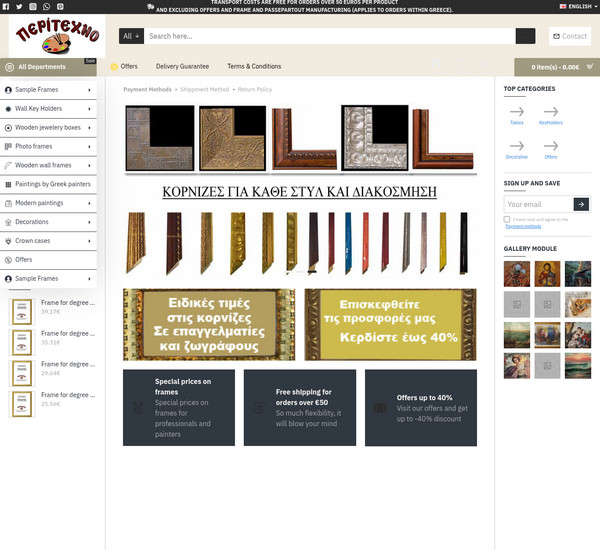Expand the Wooden wall frames submenu arrow

[x=90, y=165]
